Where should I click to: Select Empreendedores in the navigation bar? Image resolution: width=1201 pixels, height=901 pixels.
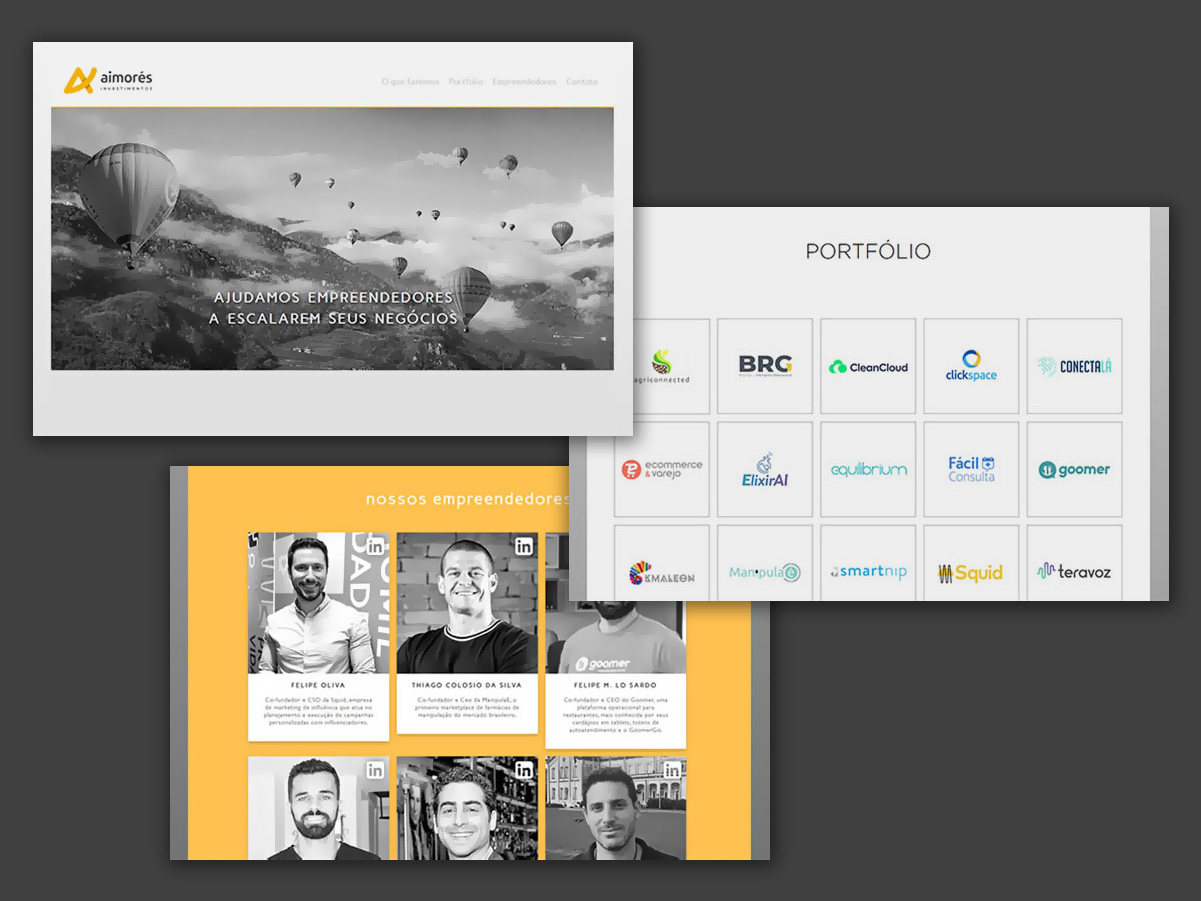coord(524,82)
